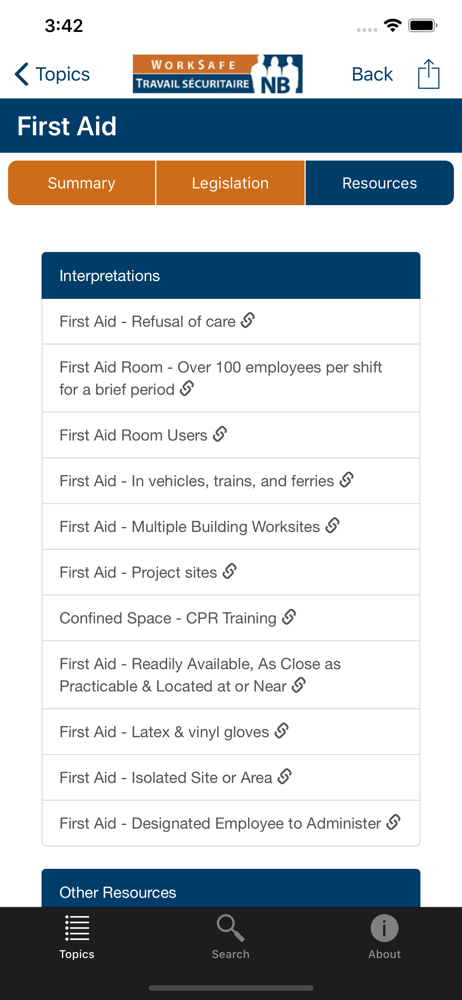The height and width of the screenshot is (1000, 462).
Task: Open the Search magnifier tab
Action: coord(230,936)
